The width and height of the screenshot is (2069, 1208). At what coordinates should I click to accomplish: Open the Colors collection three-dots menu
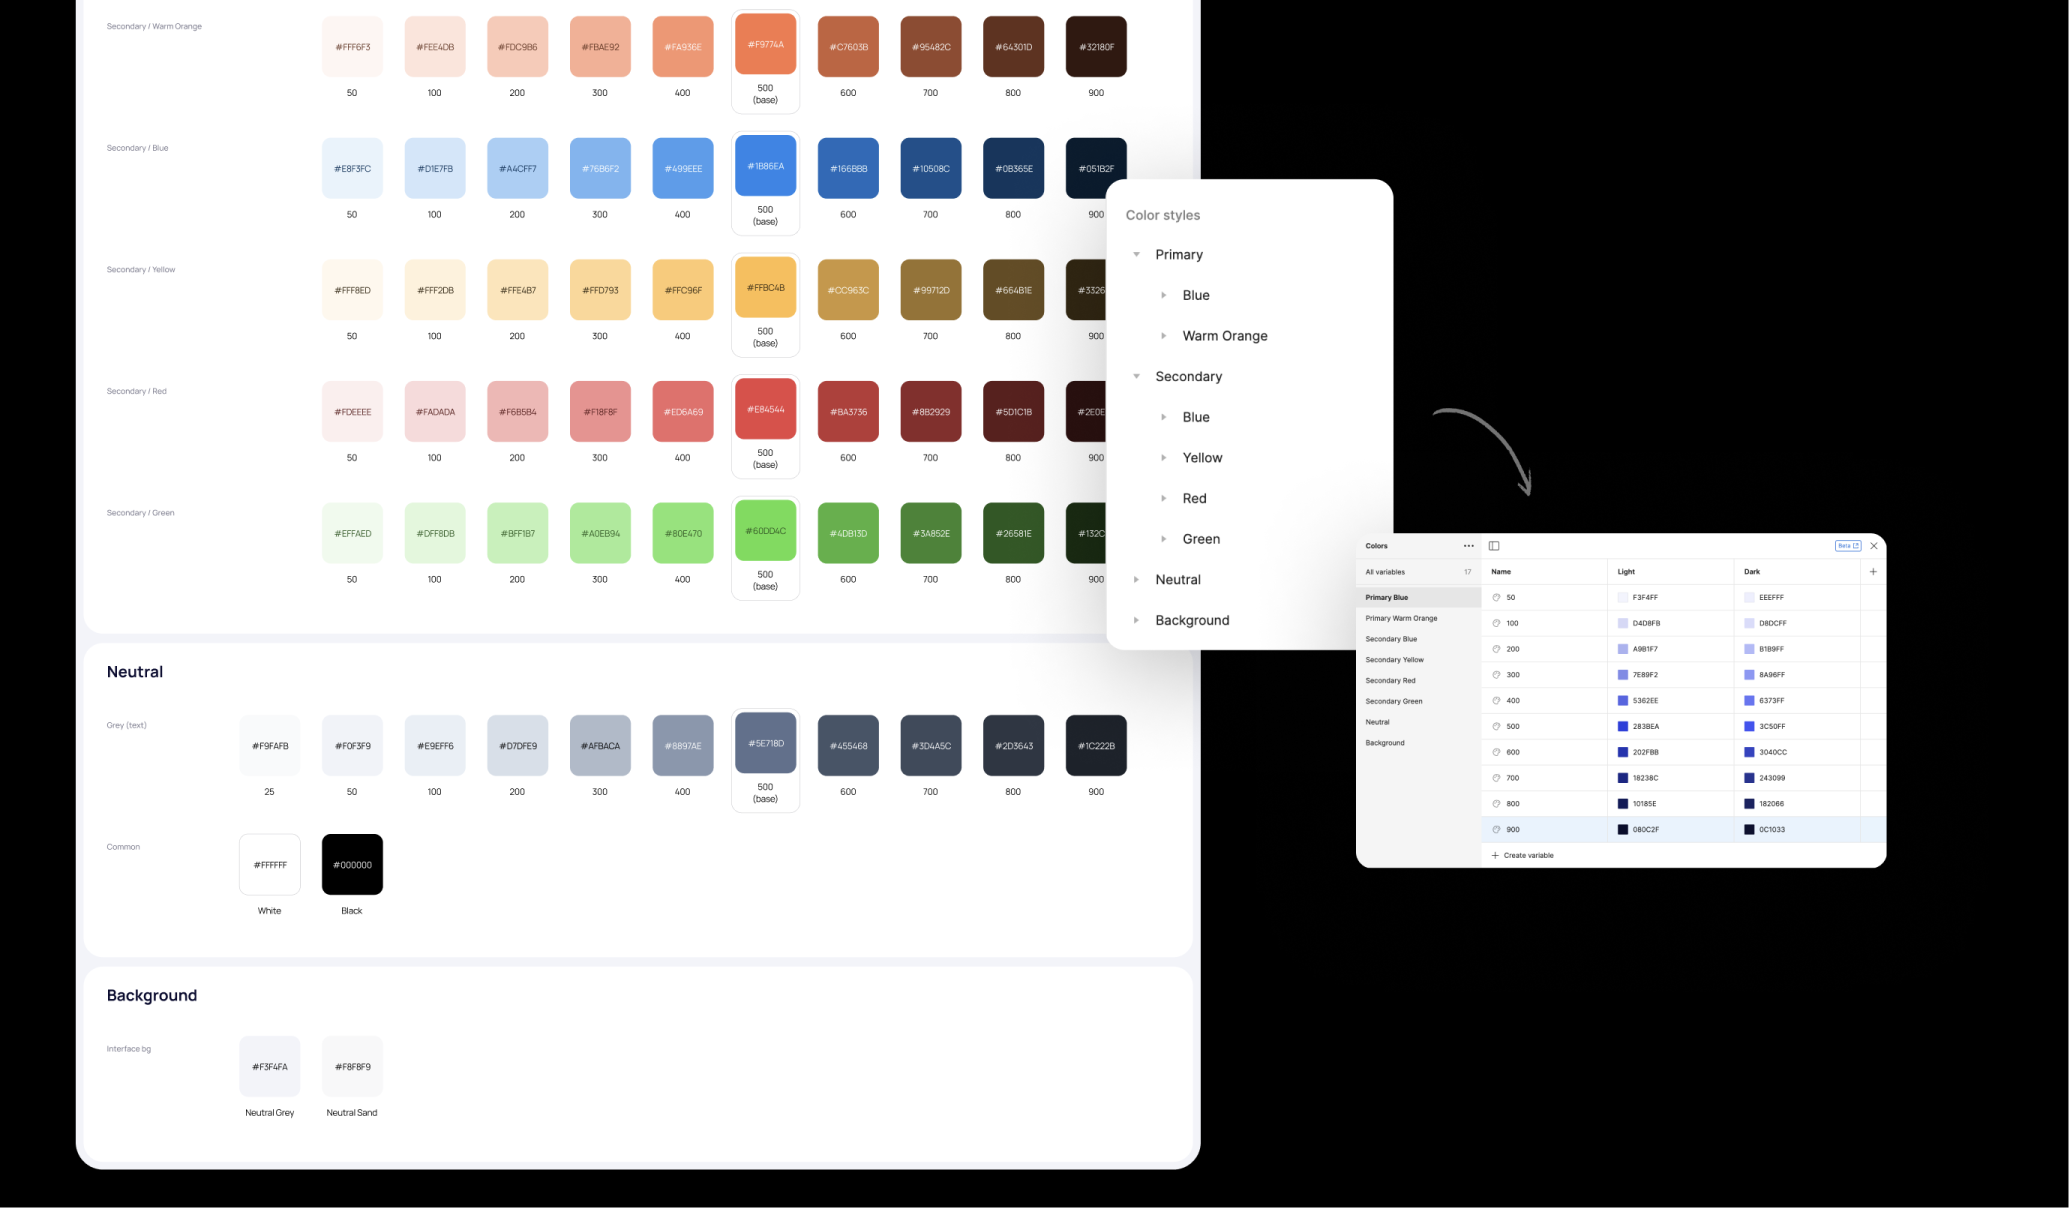tap(1468, 546)
